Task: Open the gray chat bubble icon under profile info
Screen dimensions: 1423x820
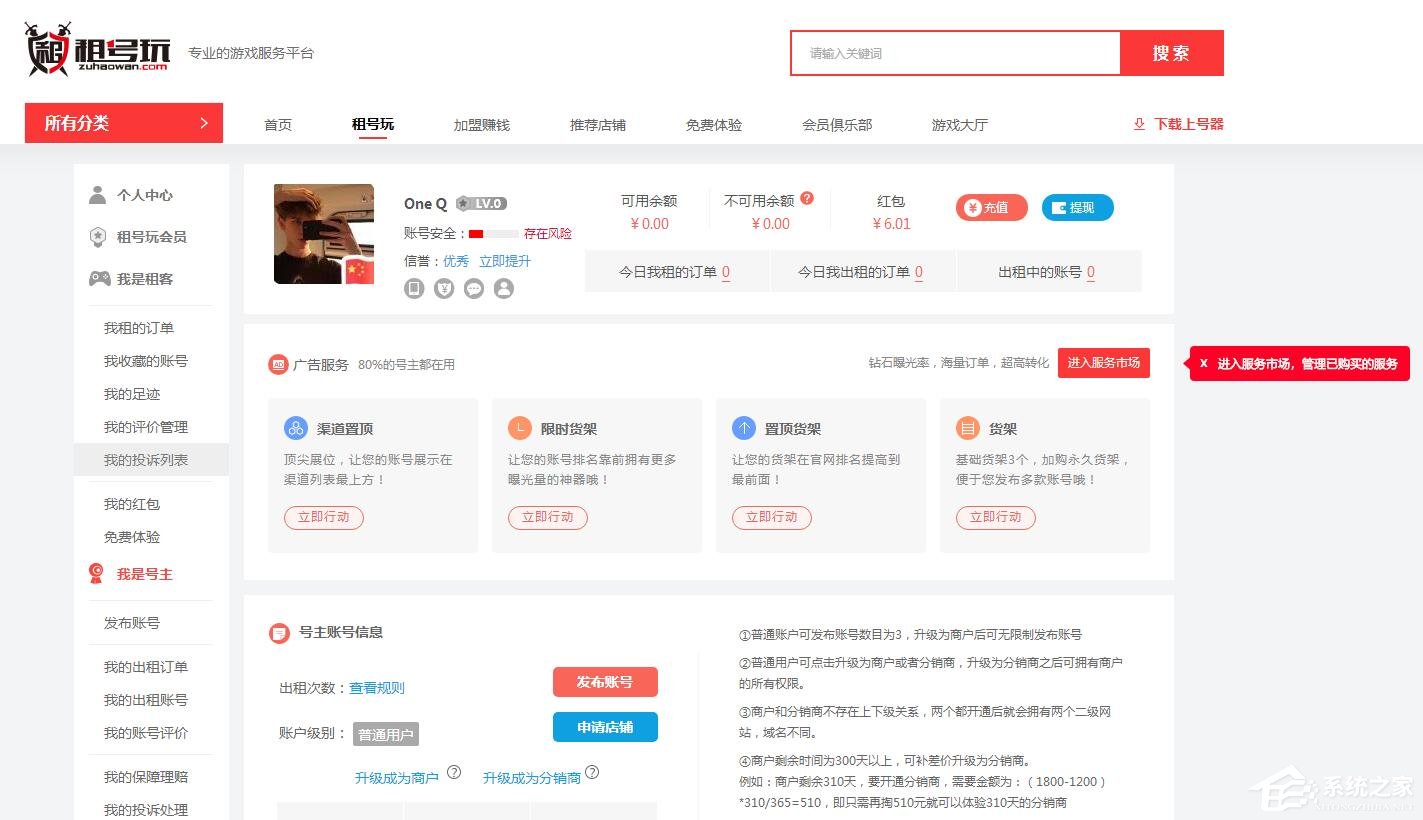Action: (473, 288)
